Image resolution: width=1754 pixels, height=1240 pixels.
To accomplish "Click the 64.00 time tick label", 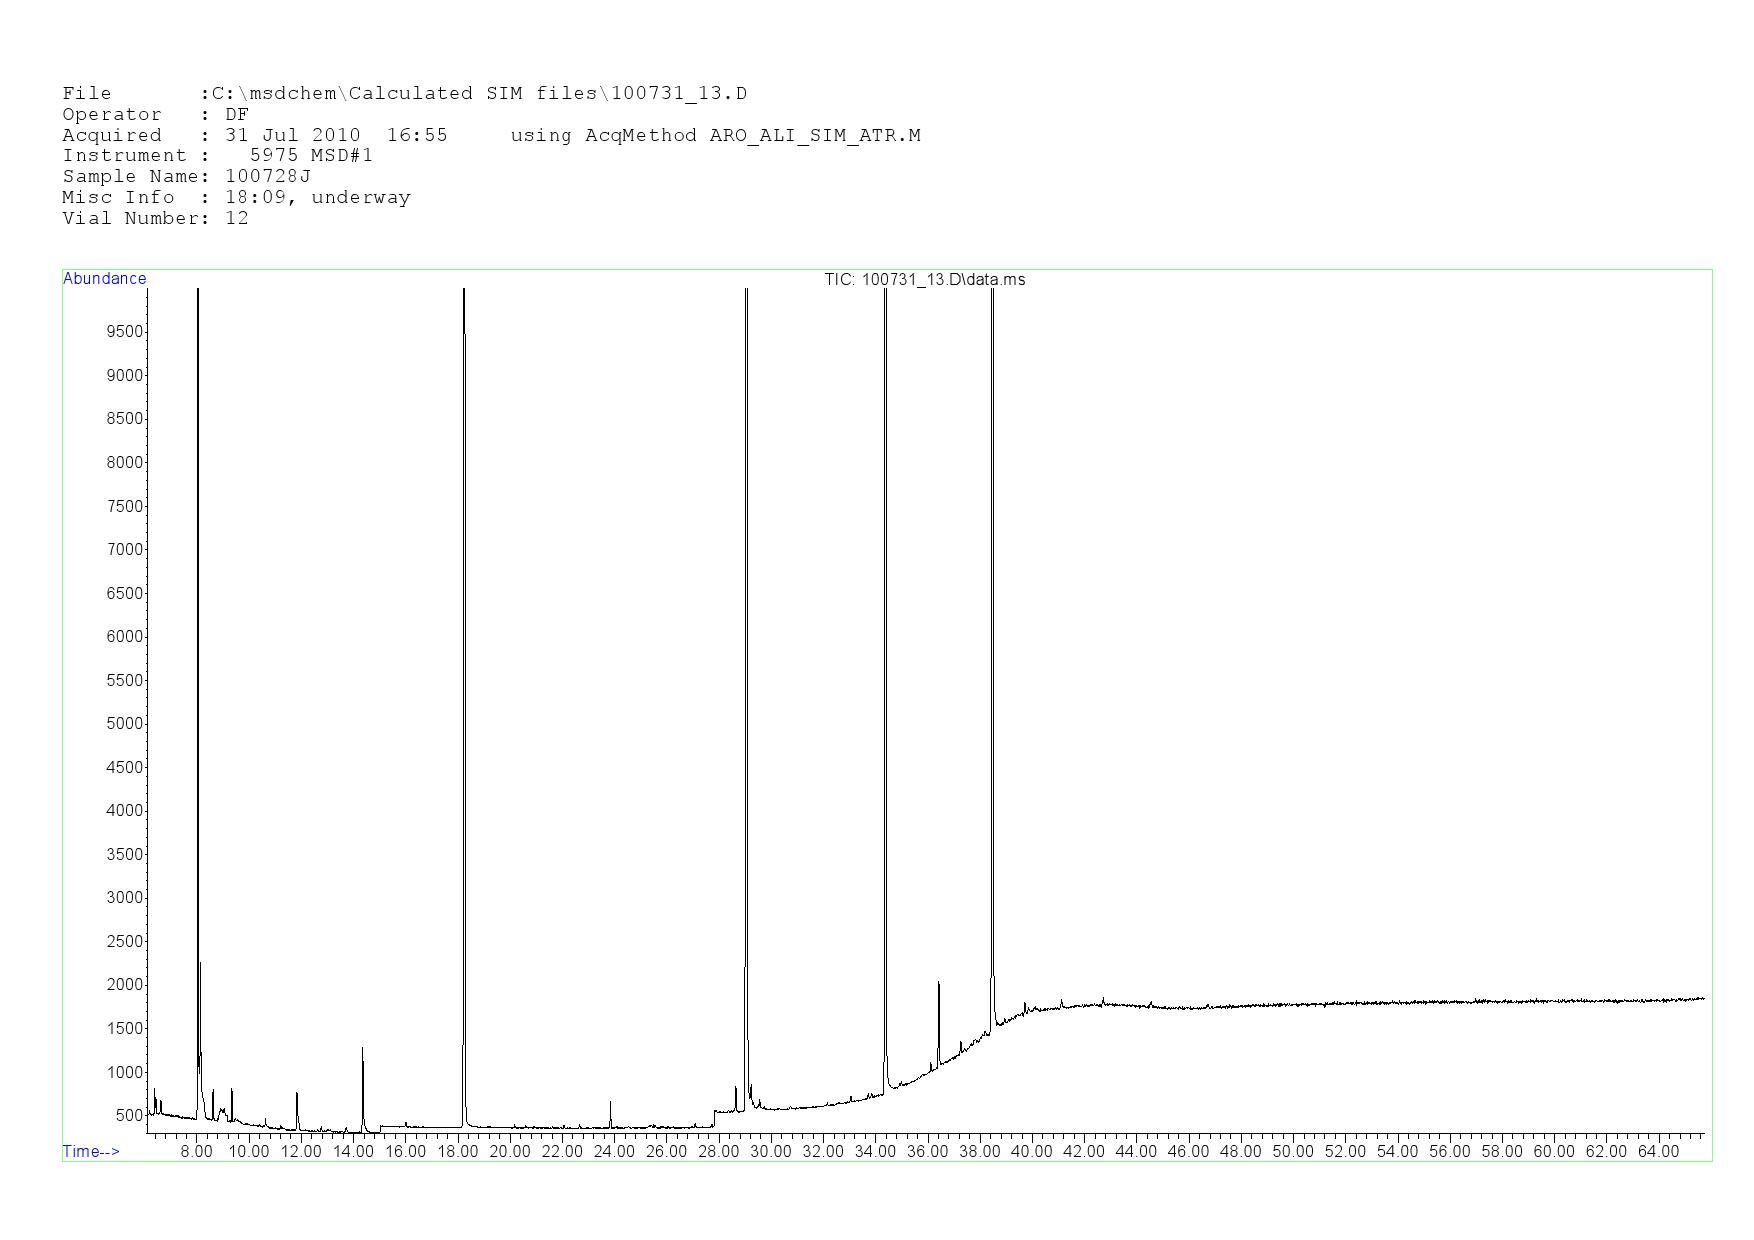I will tap(1658, 1152).
